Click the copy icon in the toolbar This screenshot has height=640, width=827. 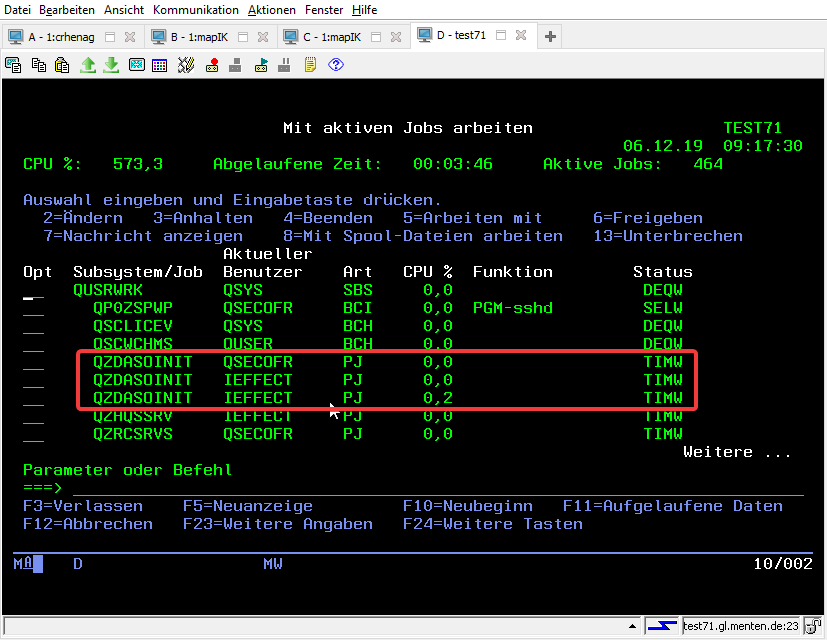click(38, 65)
